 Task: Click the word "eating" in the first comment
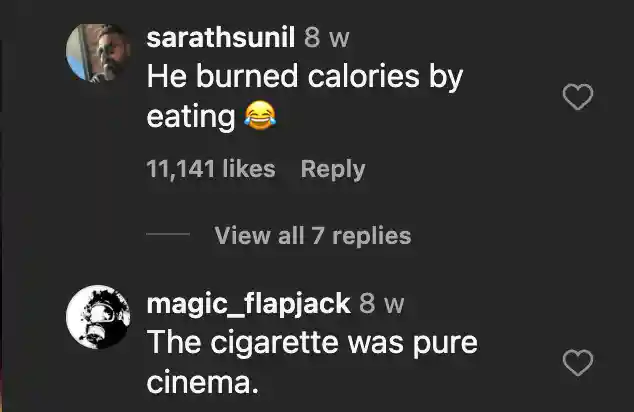pyautogui.click(x=190, y=117)
